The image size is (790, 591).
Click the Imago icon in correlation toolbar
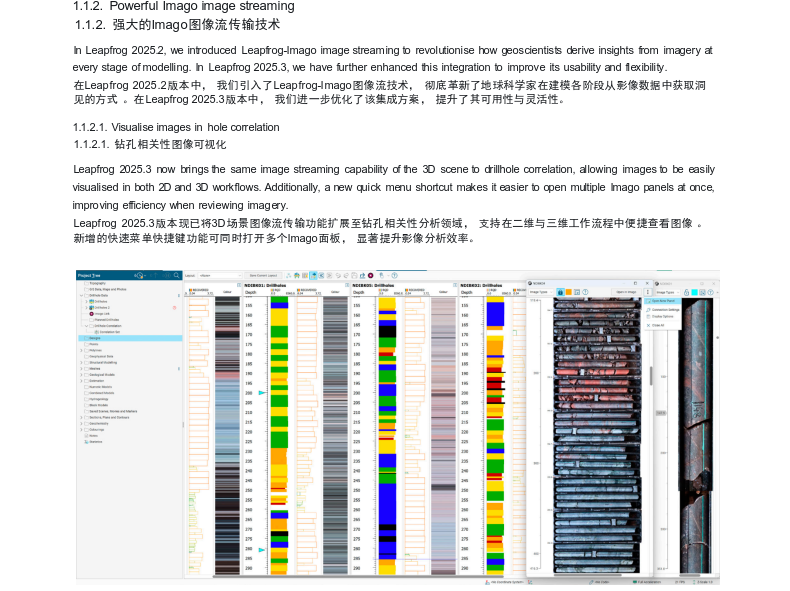coord(371,275)
